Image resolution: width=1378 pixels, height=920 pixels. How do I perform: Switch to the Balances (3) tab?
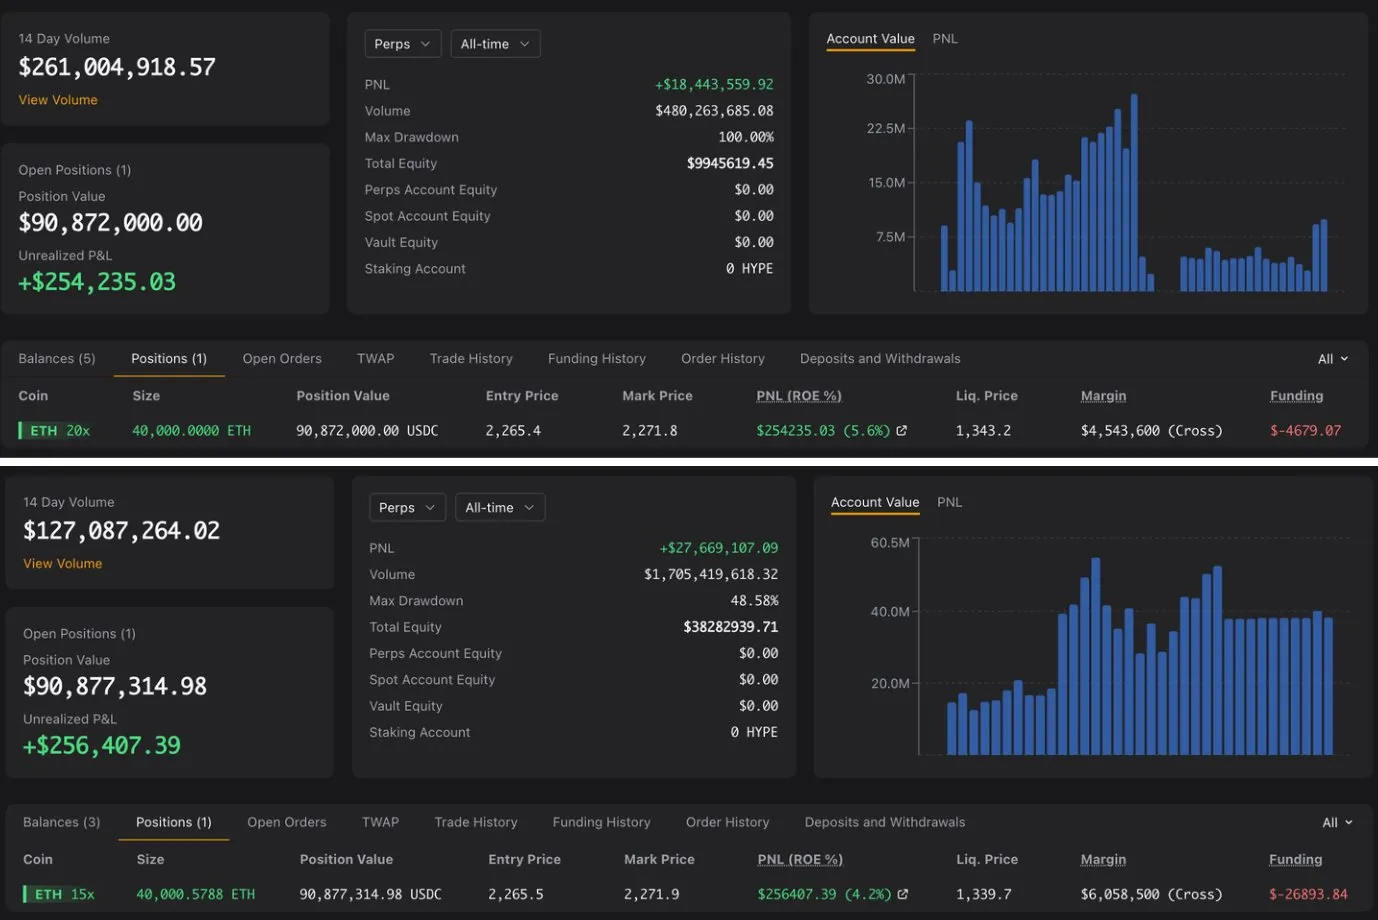[62, 823]
